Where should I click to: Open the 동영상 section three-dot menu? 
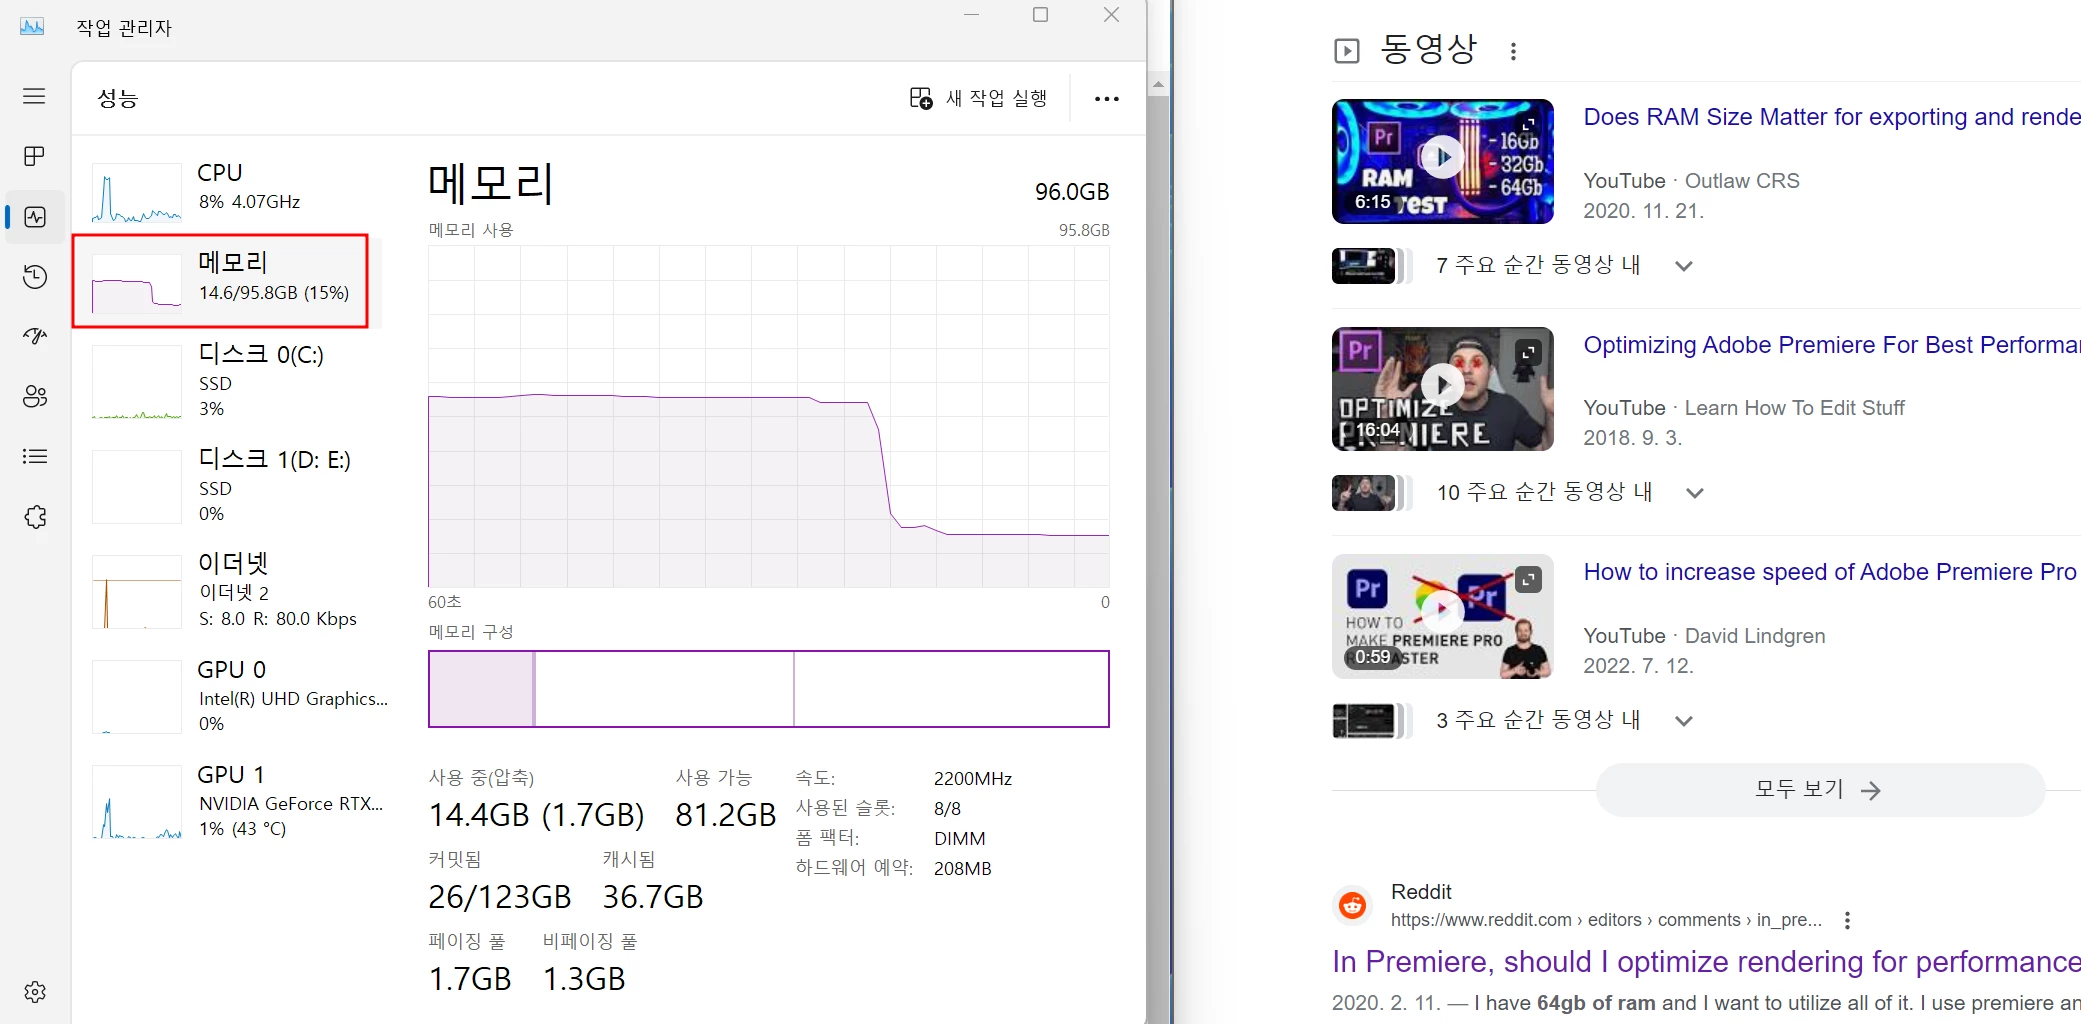point(1513,51)
